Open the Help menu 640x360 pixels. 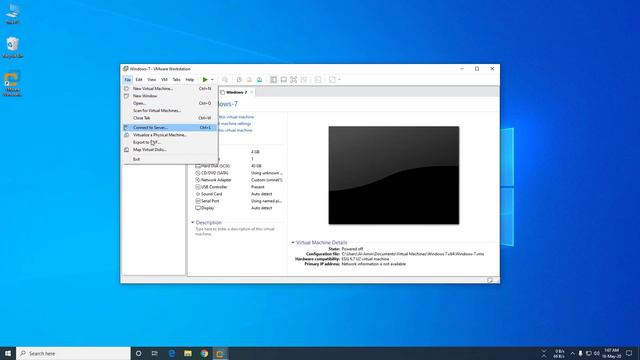tap(190, 80)
